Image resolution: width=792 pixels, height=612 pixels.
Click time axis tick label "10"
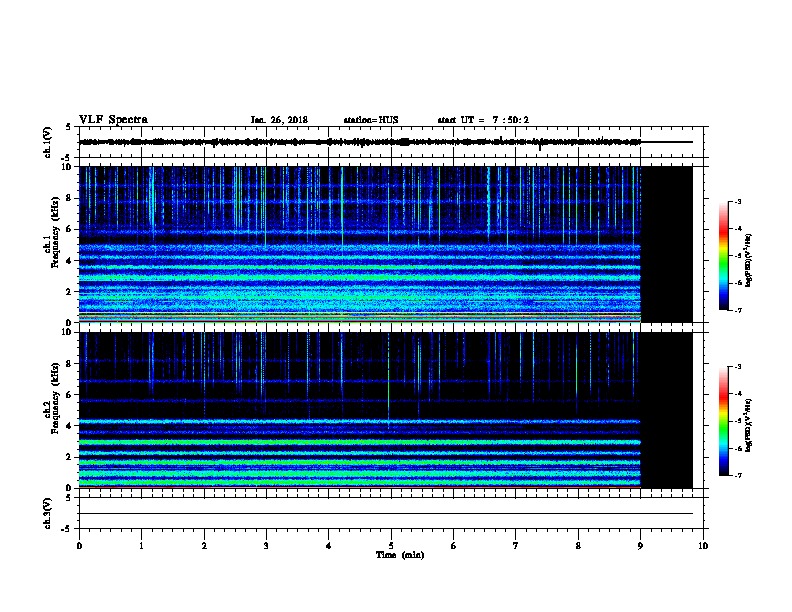(703, 546)
